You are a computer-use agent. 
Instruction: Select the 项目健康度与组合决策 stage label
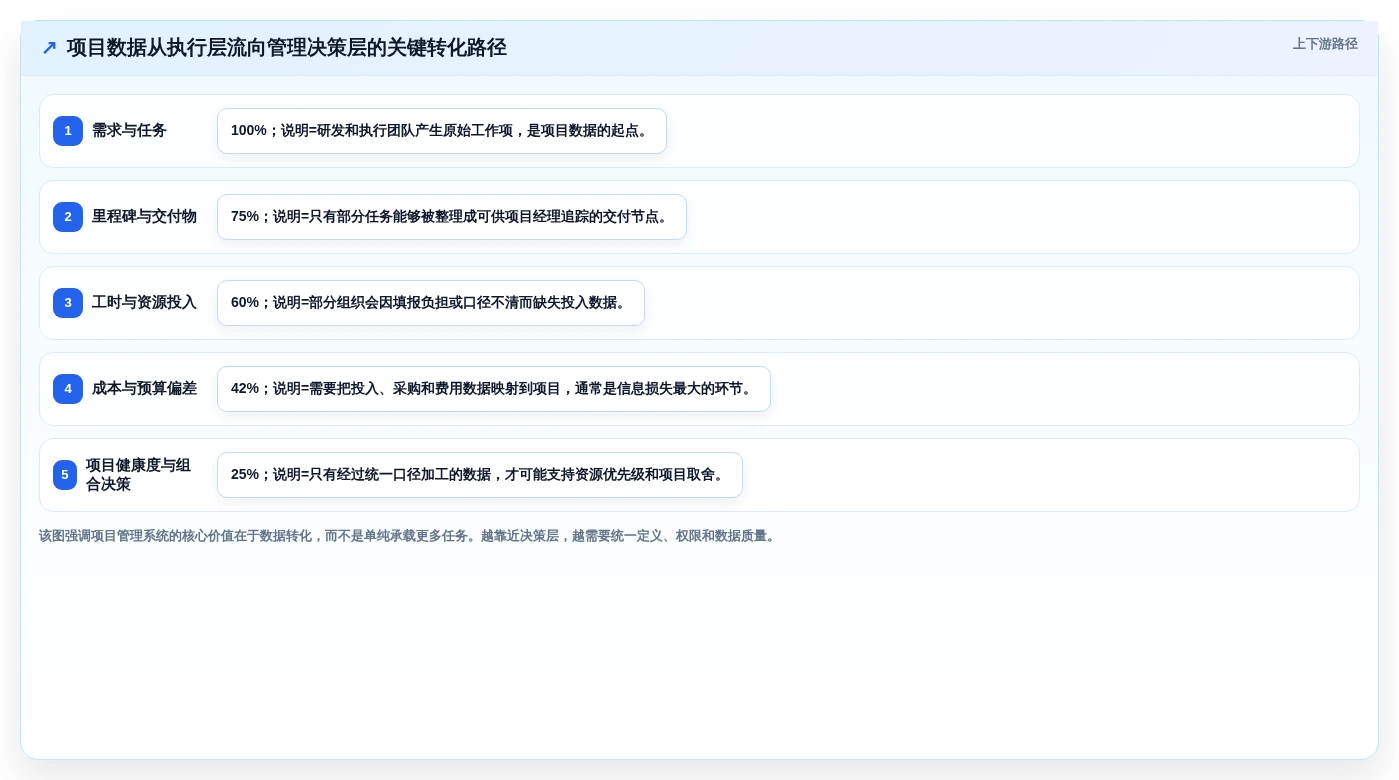coord(138,475)
